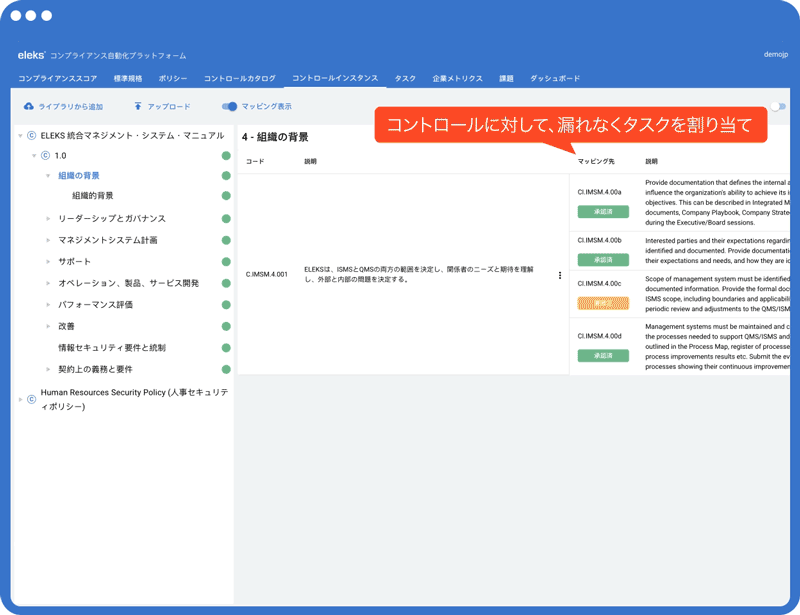Click the green status dot for パフォーマンス評価
This screenshot has width=800, height=615.
point(226,305)
